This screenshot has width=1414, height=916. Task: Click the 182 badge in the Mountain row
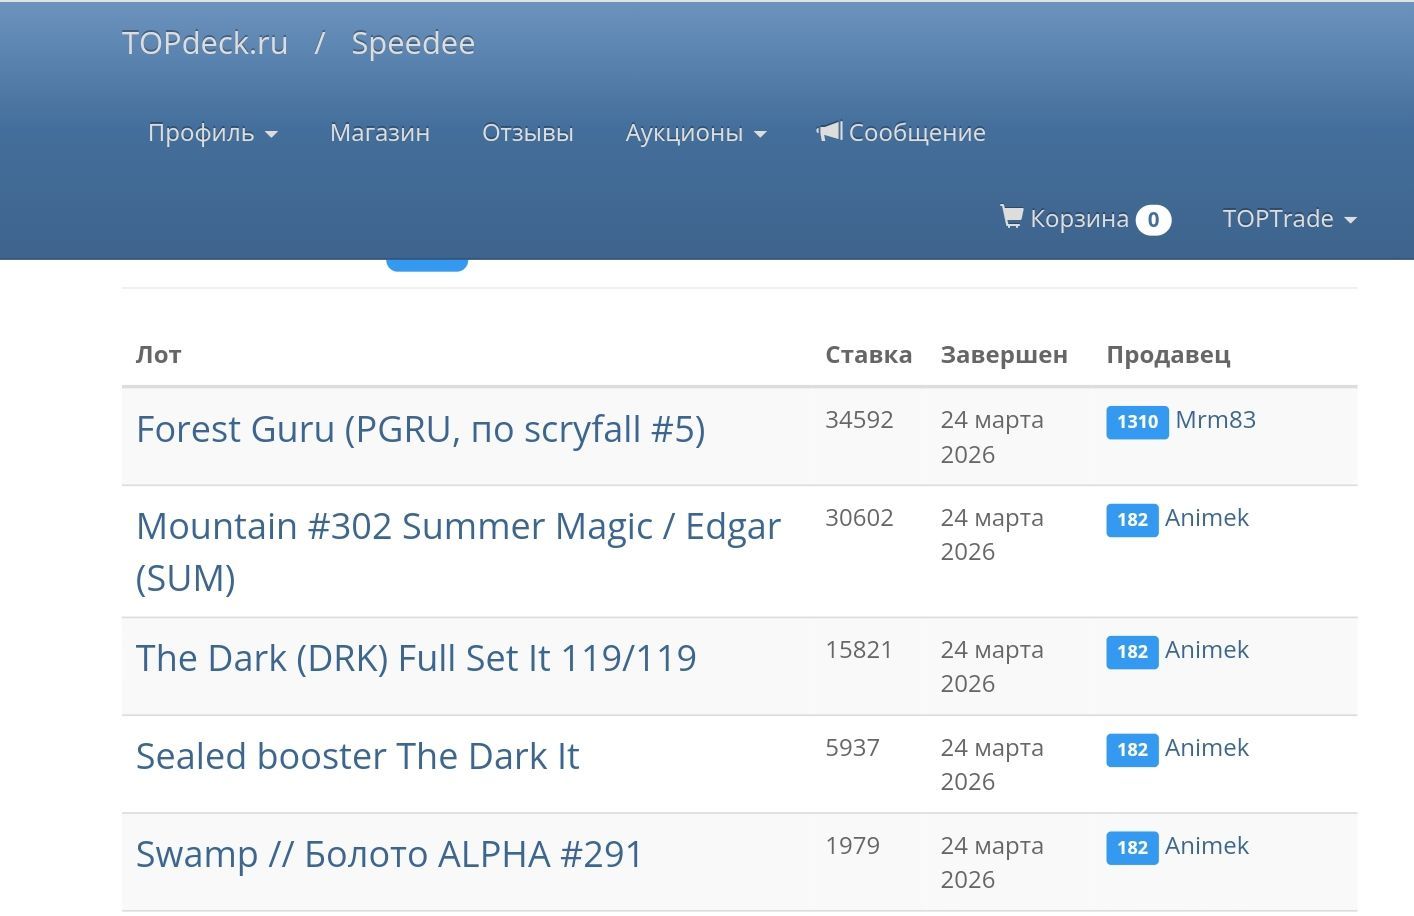(x=1132, y=520)
